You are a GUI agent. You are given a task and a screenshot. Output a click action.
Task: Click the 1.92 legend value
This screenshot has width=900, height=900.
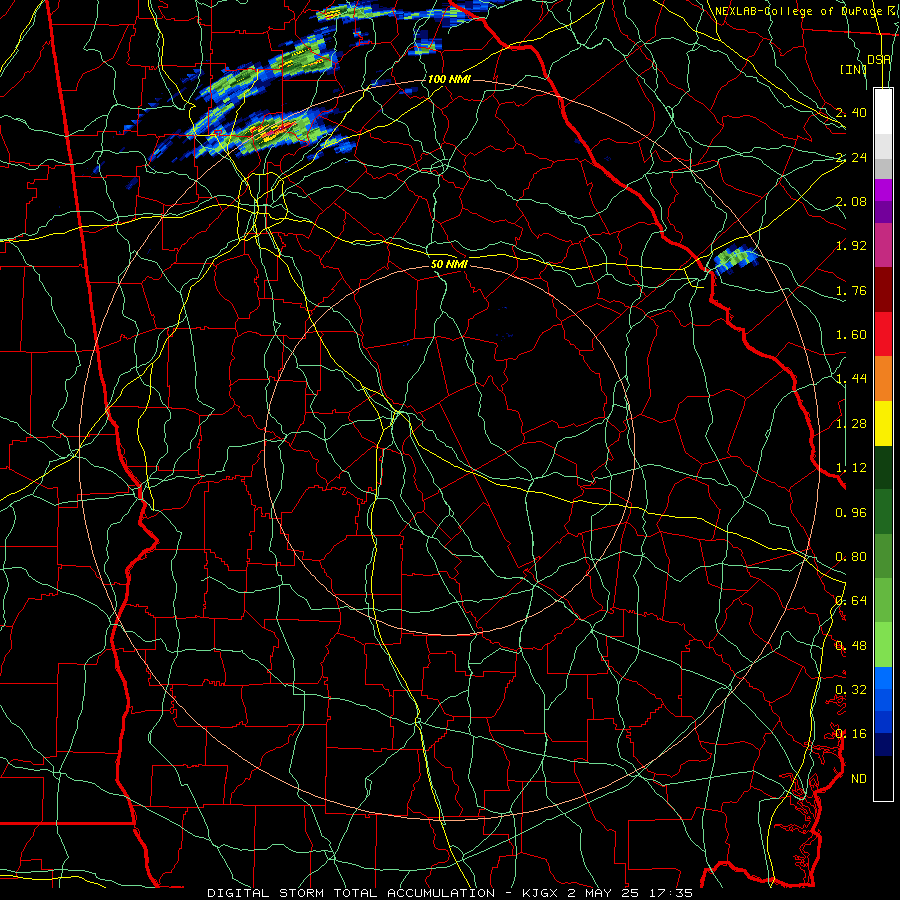tap(851, 246)
